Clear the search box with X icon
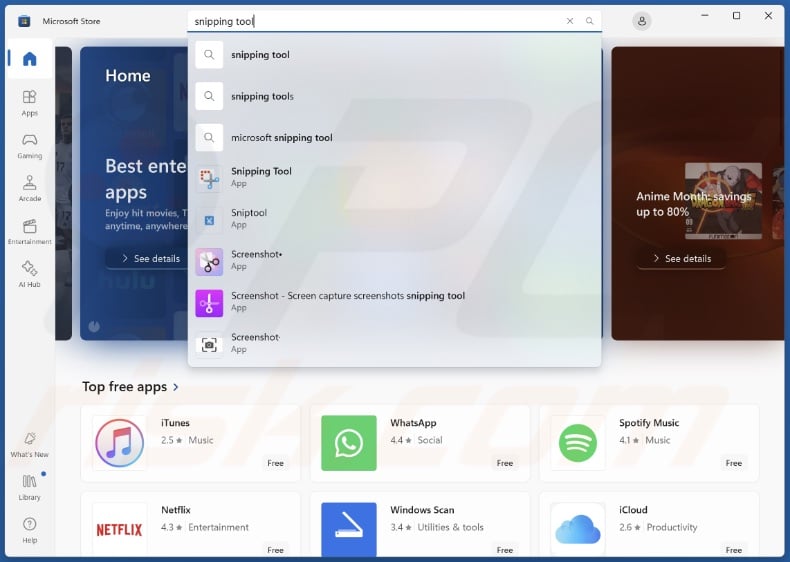The height and width of the screenshot is (562, 790). tap(570, 21)
